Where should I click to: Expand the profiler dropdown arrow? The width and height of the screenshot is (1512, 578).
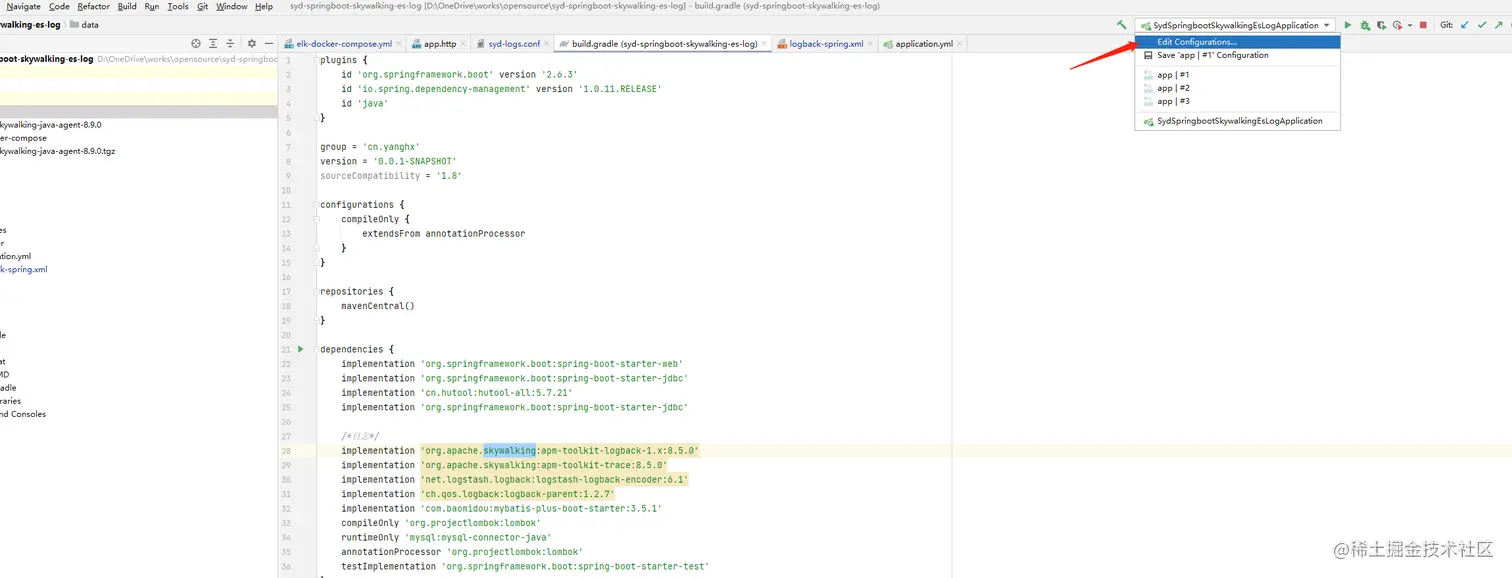1410,25
